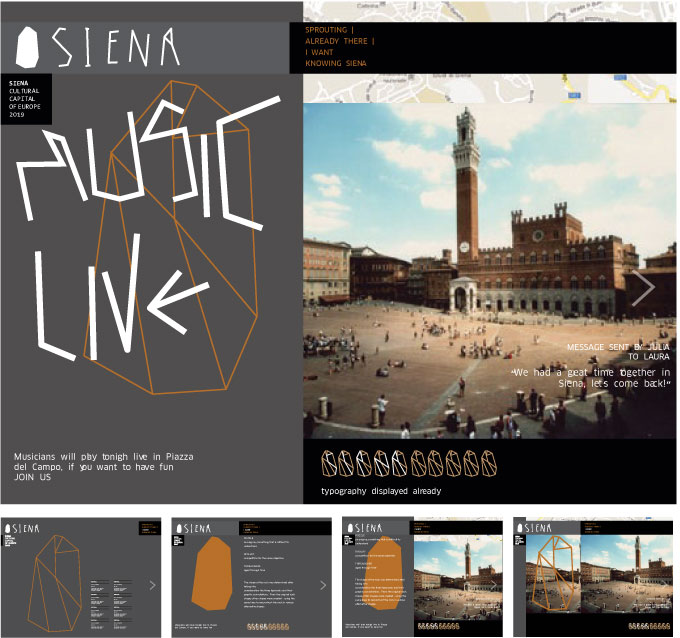
Task: Click the eighth stone icon in the typography row
Action: (454, 463)
